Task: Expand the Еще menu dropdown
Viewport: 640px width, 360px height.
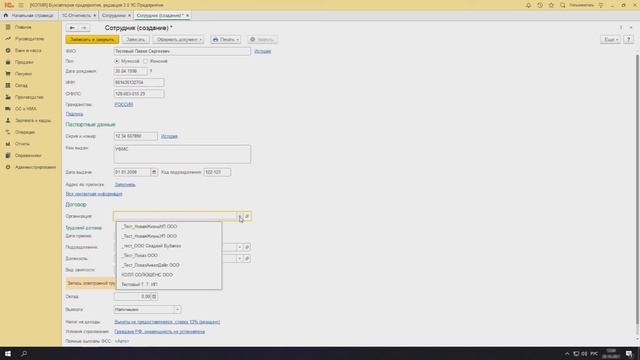Action: click(611, 40)
